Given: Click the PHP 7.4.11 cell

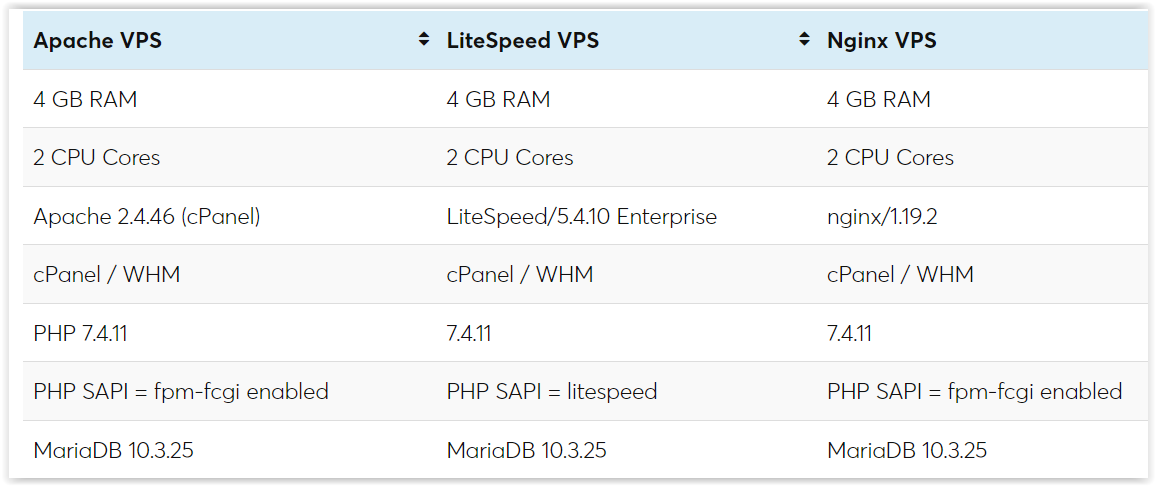Looking at the screenshot, I should tap(229, 333).
